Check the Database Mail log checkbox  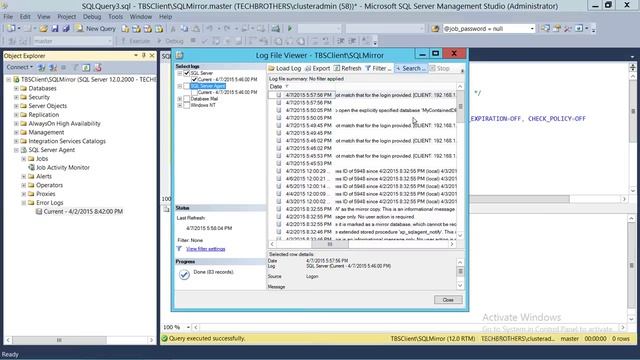point(187,99)
